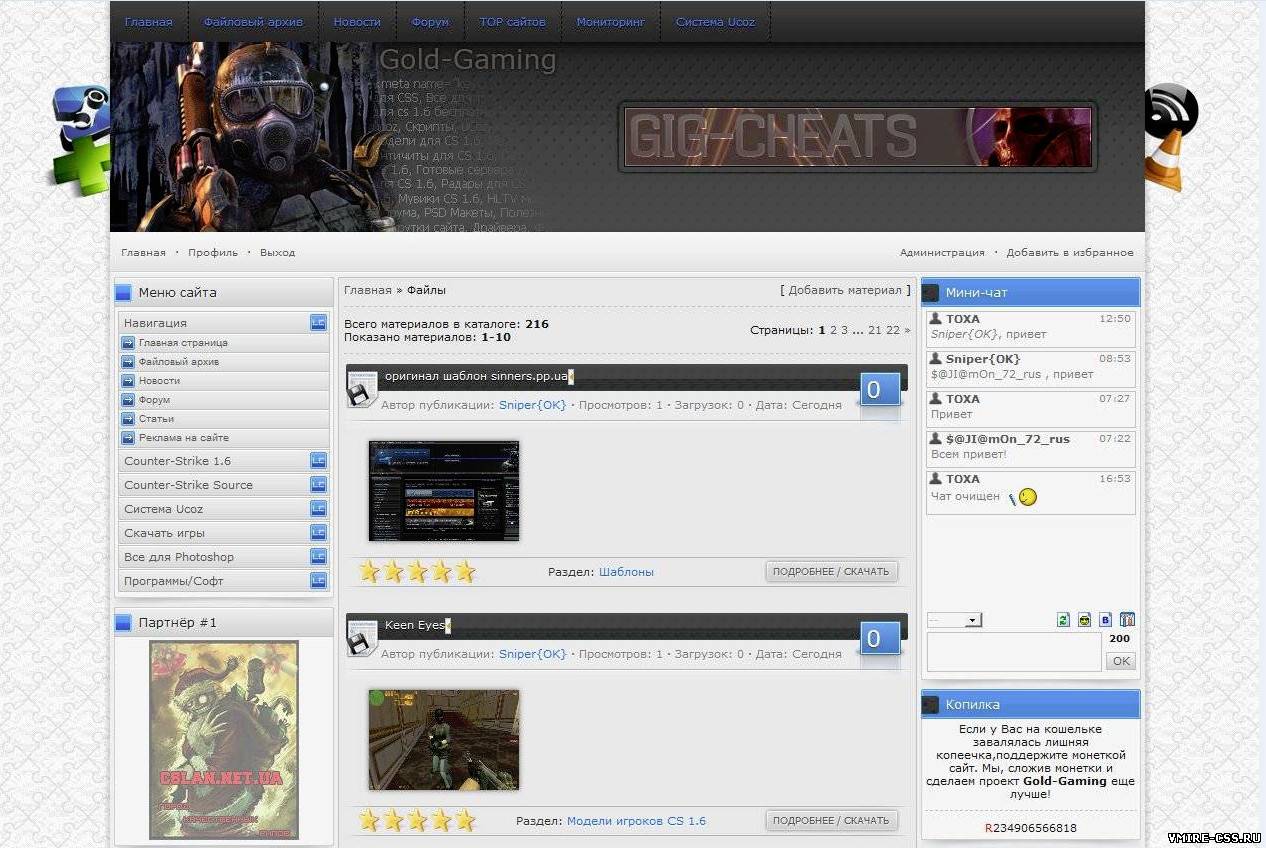Image resolution: width=1266 pixels, height=848 pixels.
Task: Expand the Скачать игры menu section
Action: [x=318, y=533]
